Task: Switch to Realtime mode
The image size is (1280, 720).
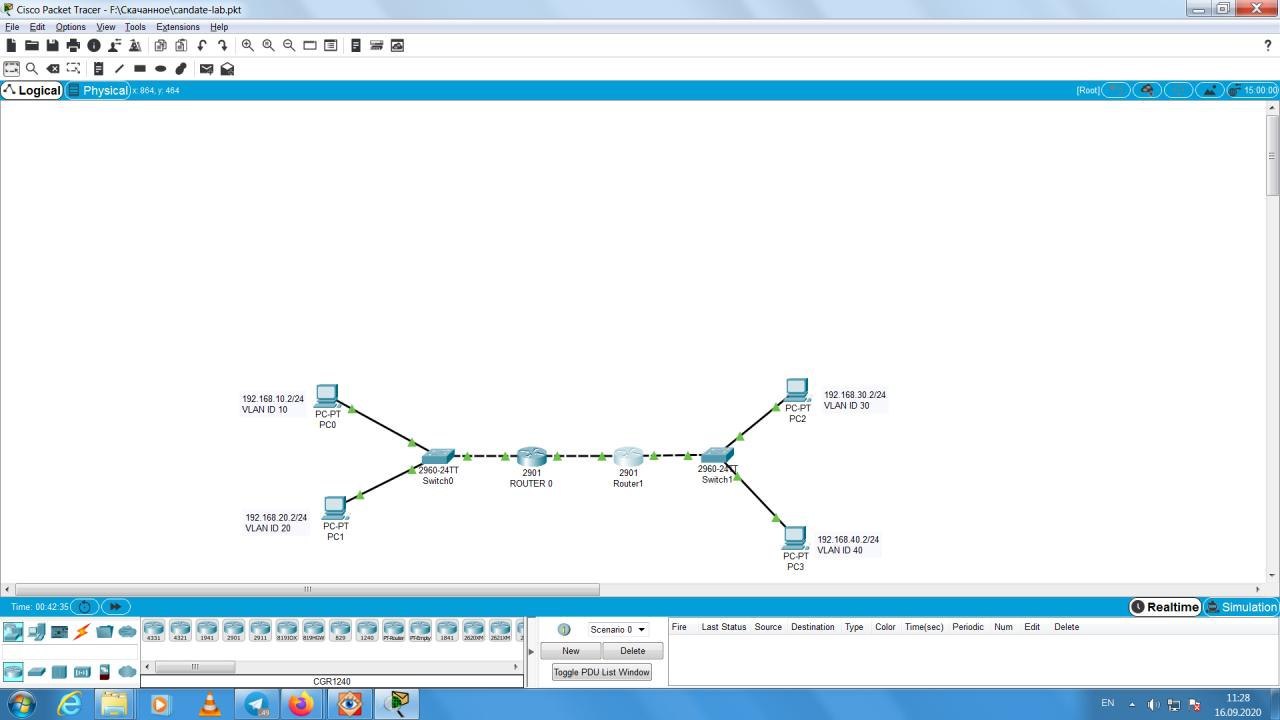Action: [x=1165, y=607]
